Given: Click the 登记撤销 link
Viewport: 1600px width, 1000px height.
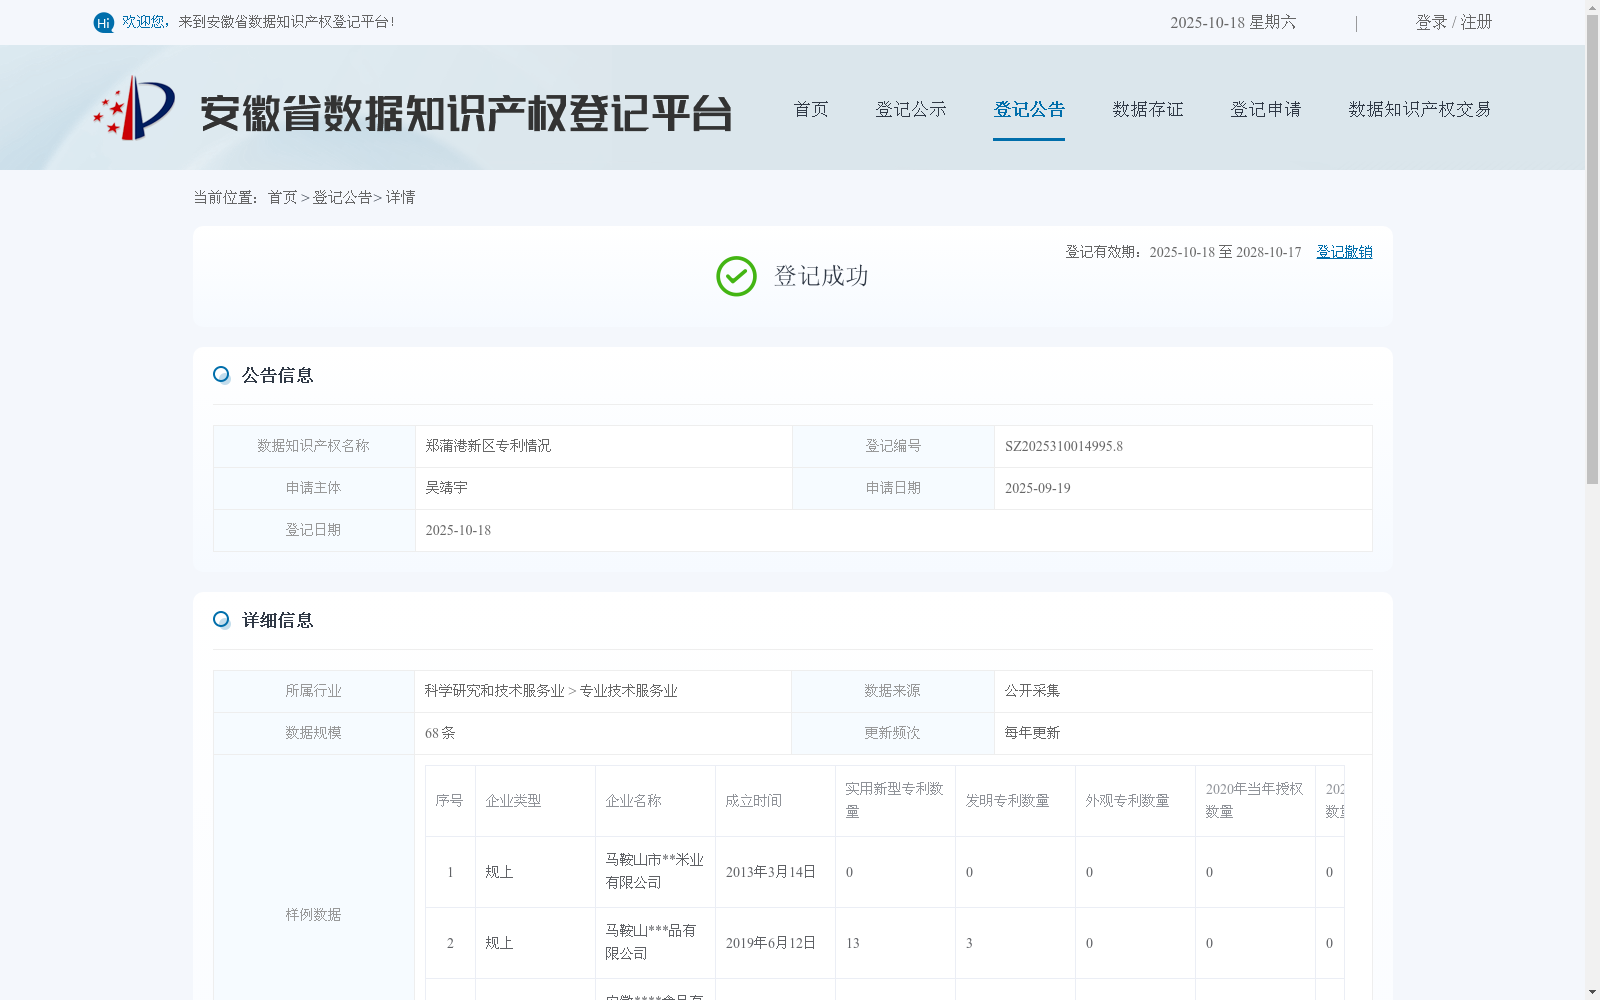Looking at the screenshot, I should click(1344, 252).
